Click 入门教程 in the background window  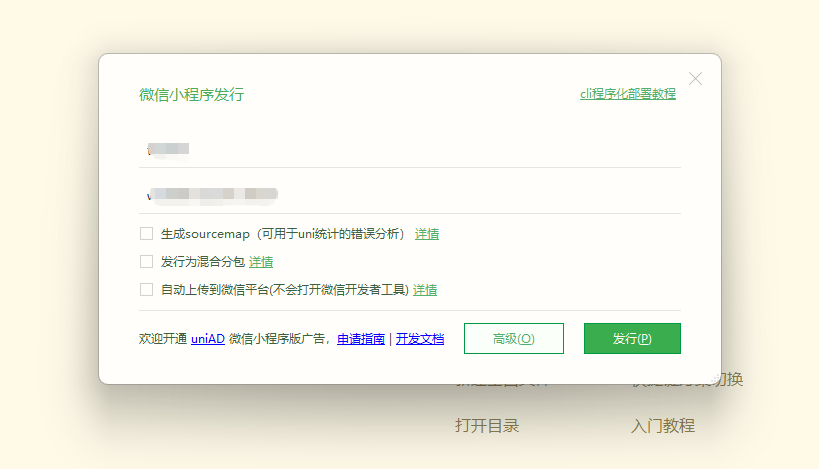coord(663,426)
